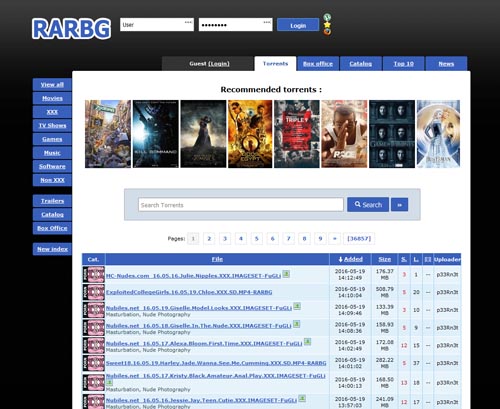This screenshot has height=409, width=500.
Task: Open the Race movie poster
Action: click(344, 134)
